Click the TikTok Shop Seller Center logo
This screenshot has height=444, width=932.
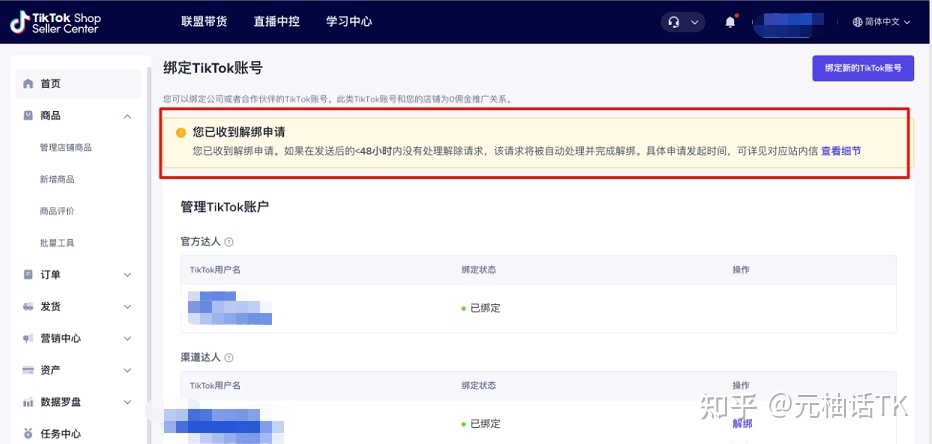click(55, 22)
